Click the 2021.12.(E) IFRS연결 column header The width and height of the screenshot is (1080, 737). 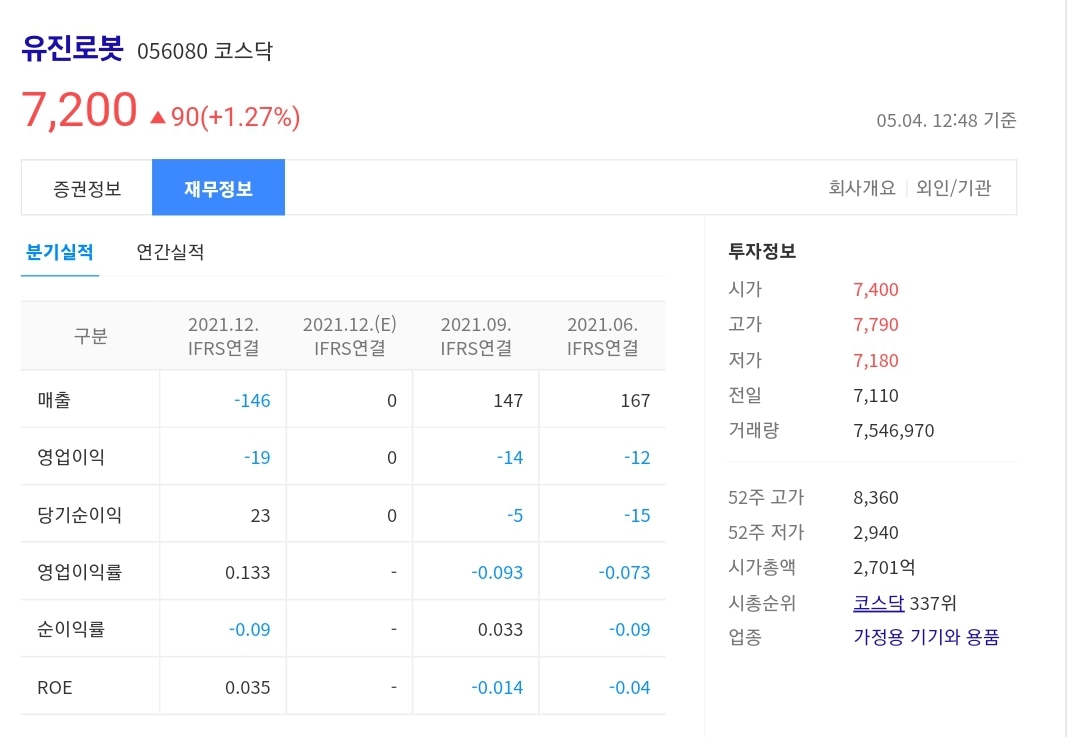(x=349, y=336)
